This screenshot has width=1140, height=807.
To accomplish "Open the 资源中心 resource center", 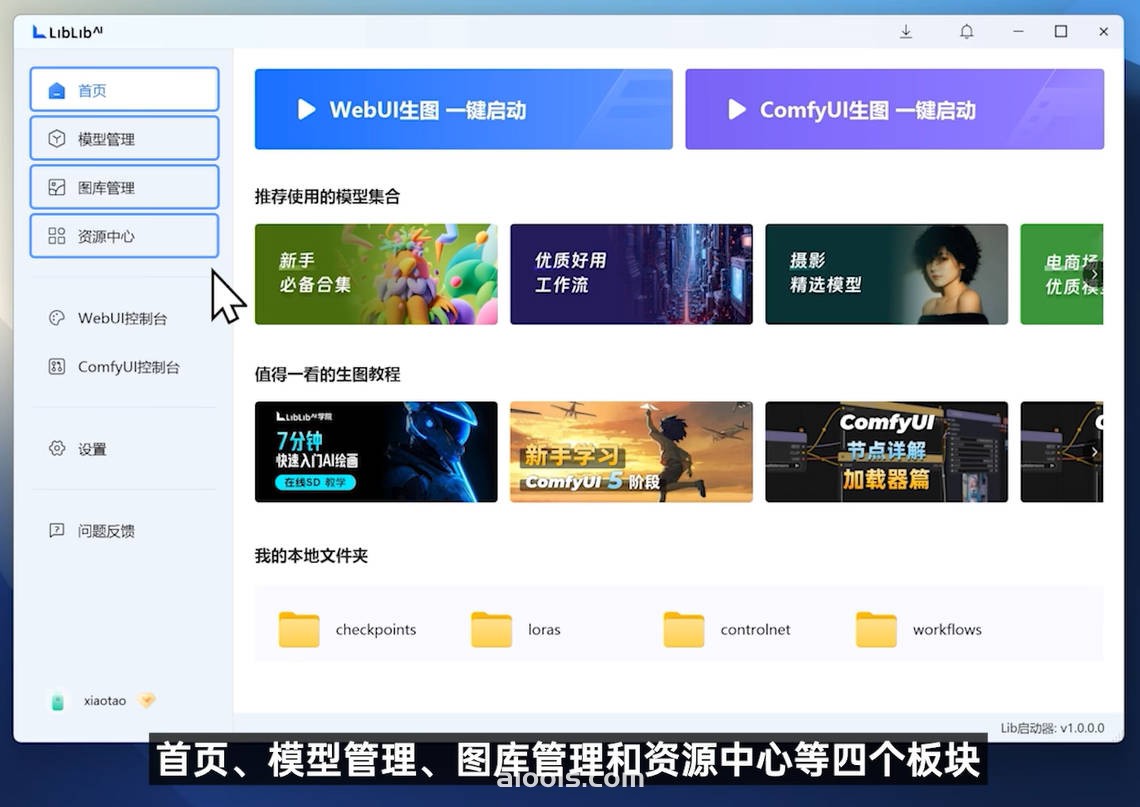I will (x=124, y=236).
